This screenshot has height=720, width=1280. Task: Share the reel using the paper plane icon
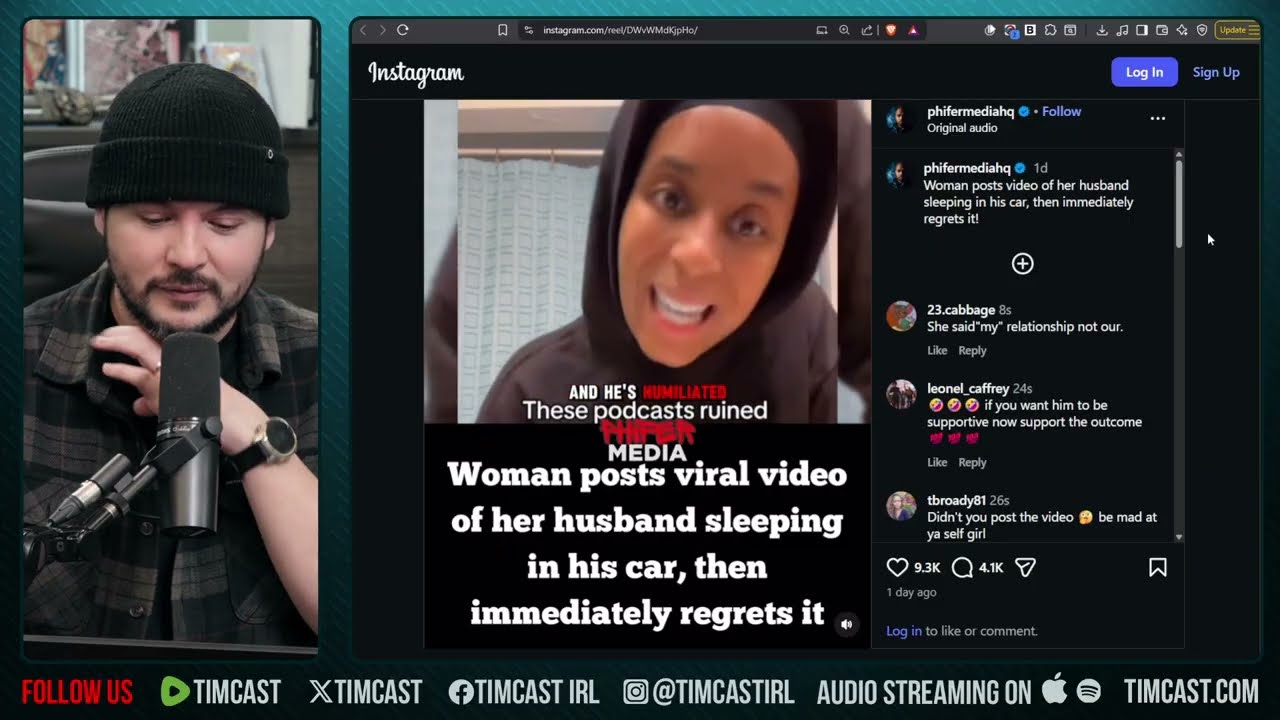1025,568
